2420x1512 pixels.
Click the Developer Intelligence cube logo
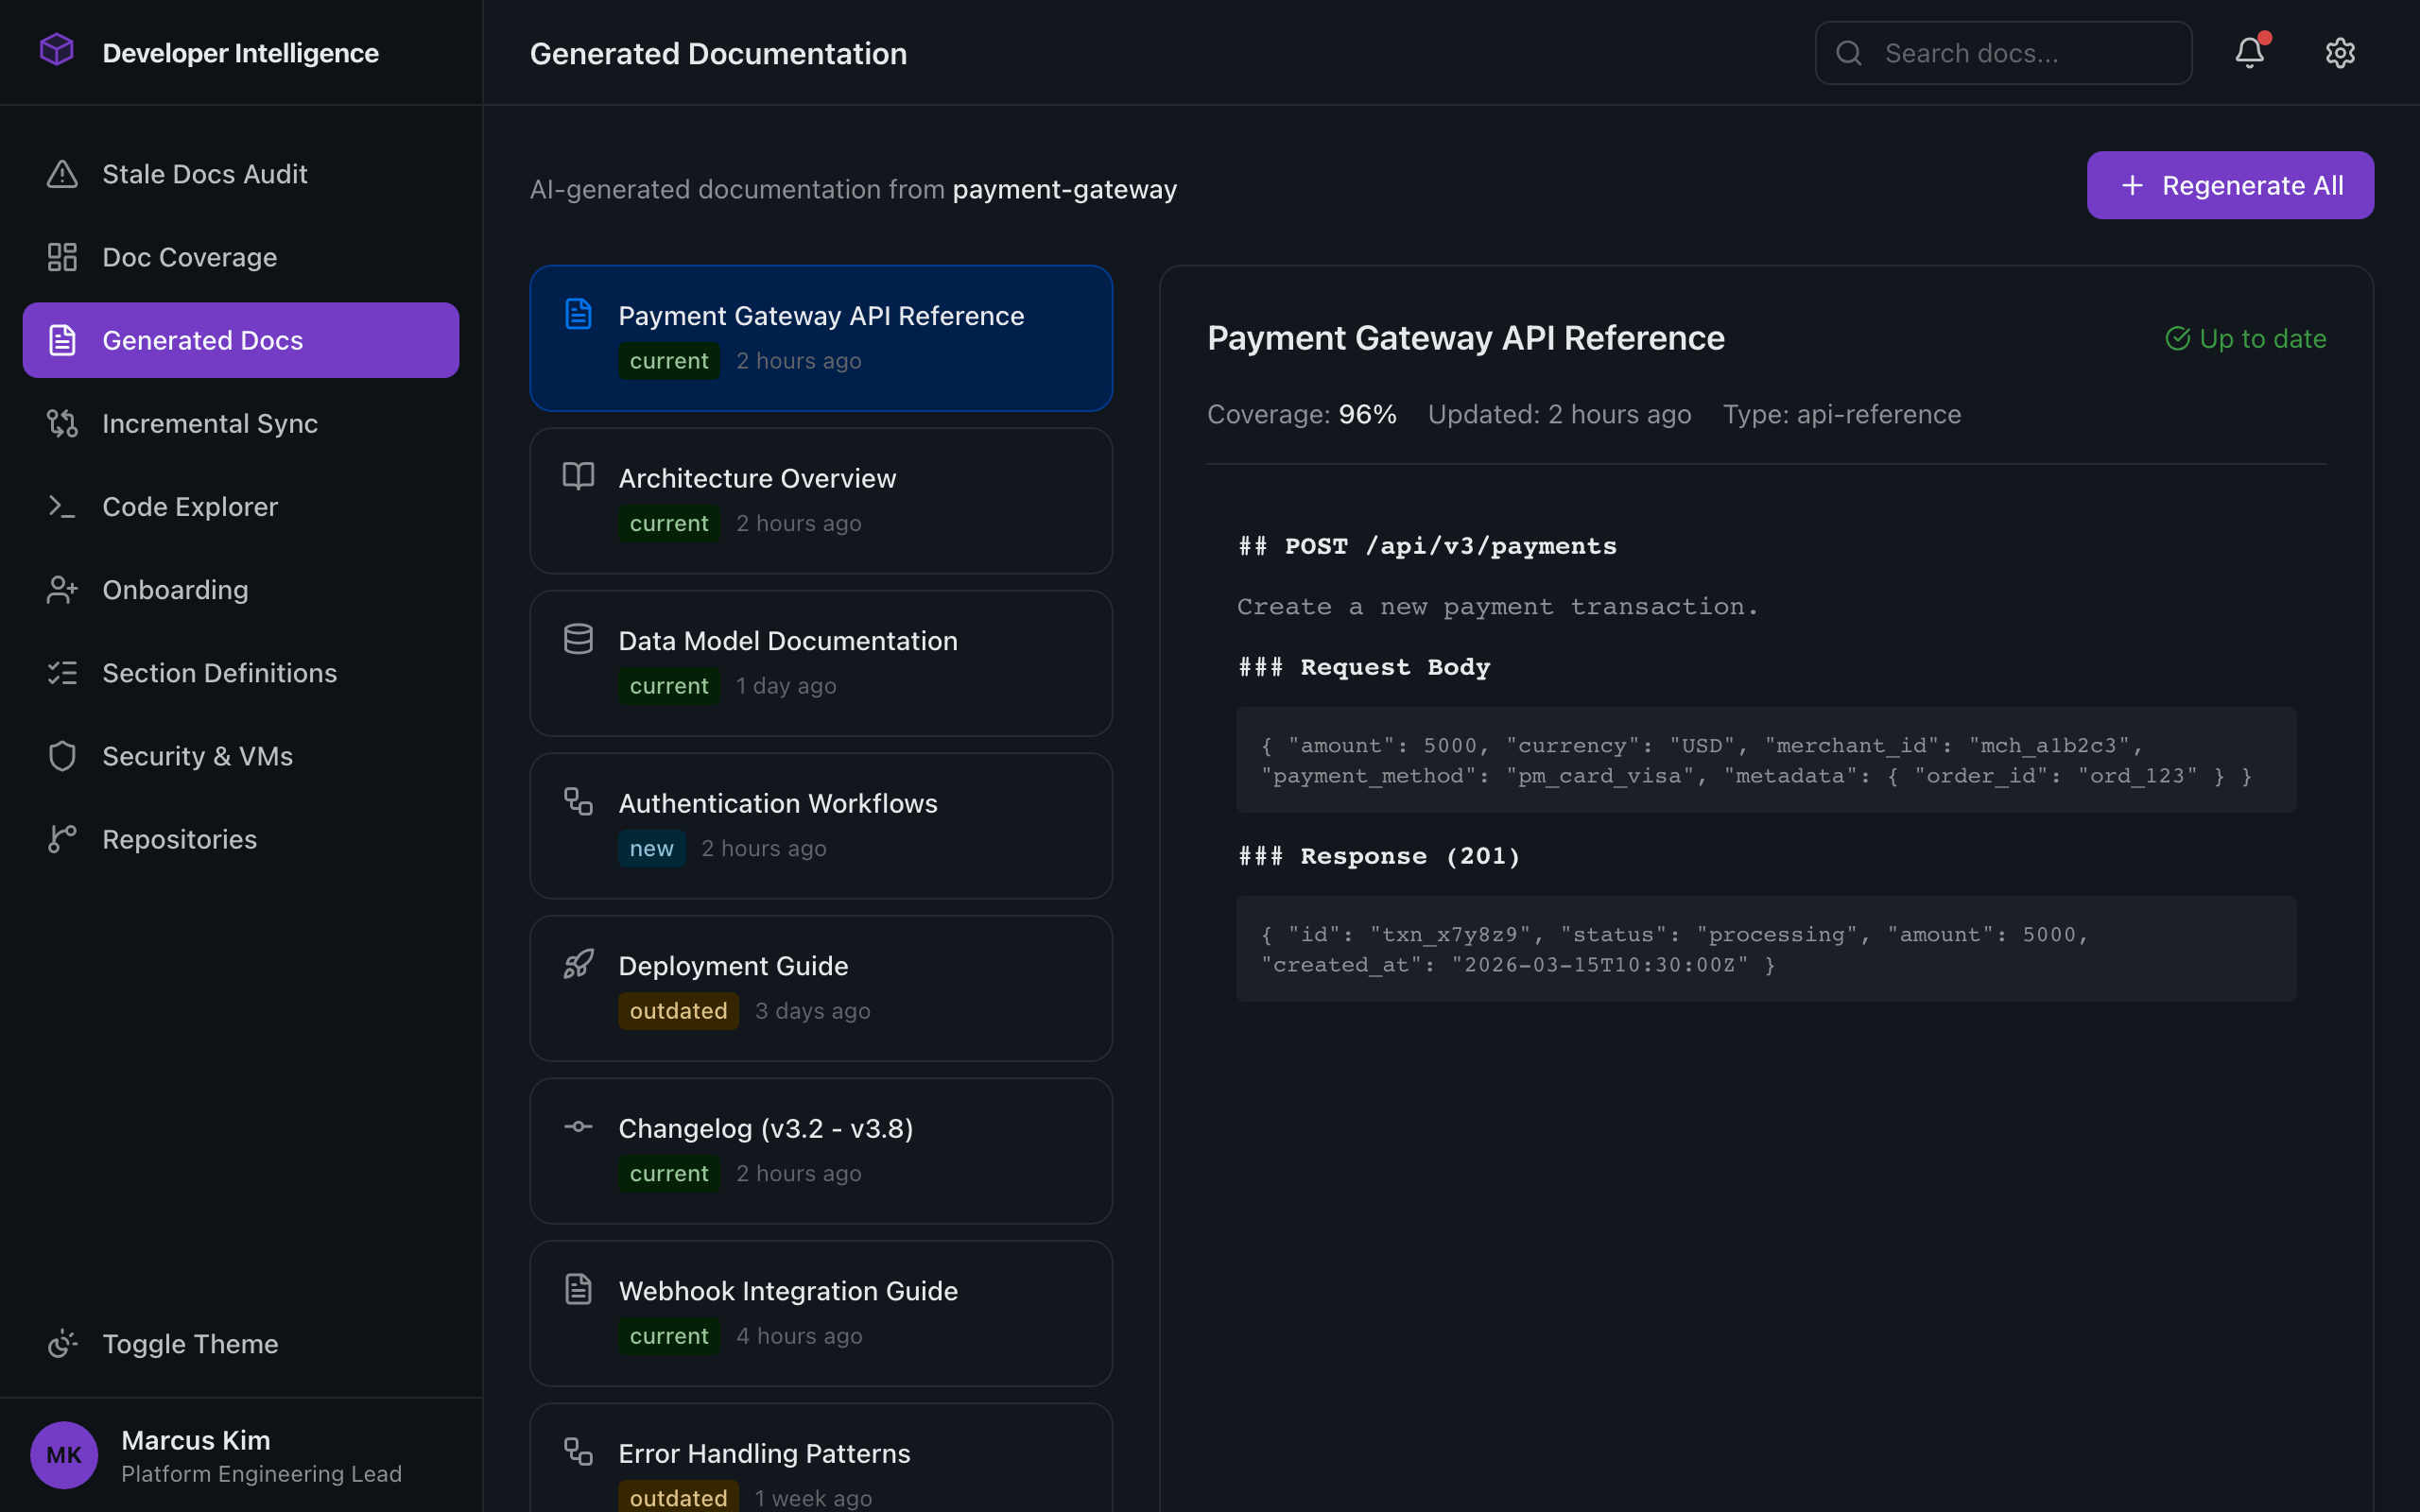coord(57,50)
